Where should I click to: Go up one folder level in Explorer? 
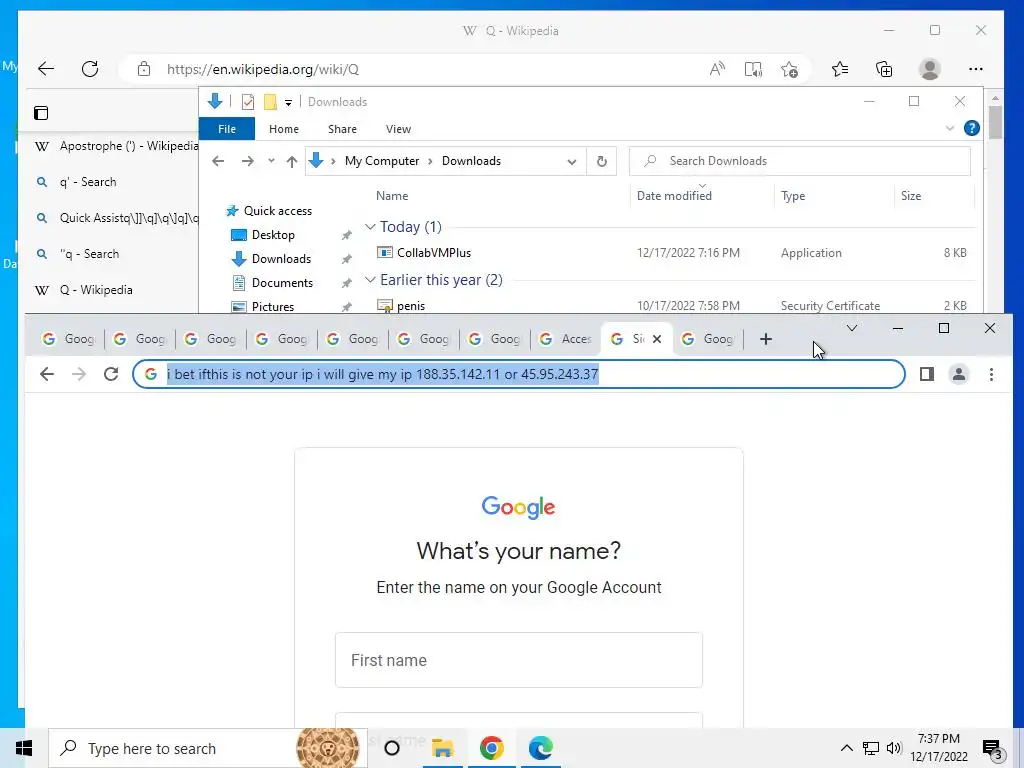click(292, 161)
